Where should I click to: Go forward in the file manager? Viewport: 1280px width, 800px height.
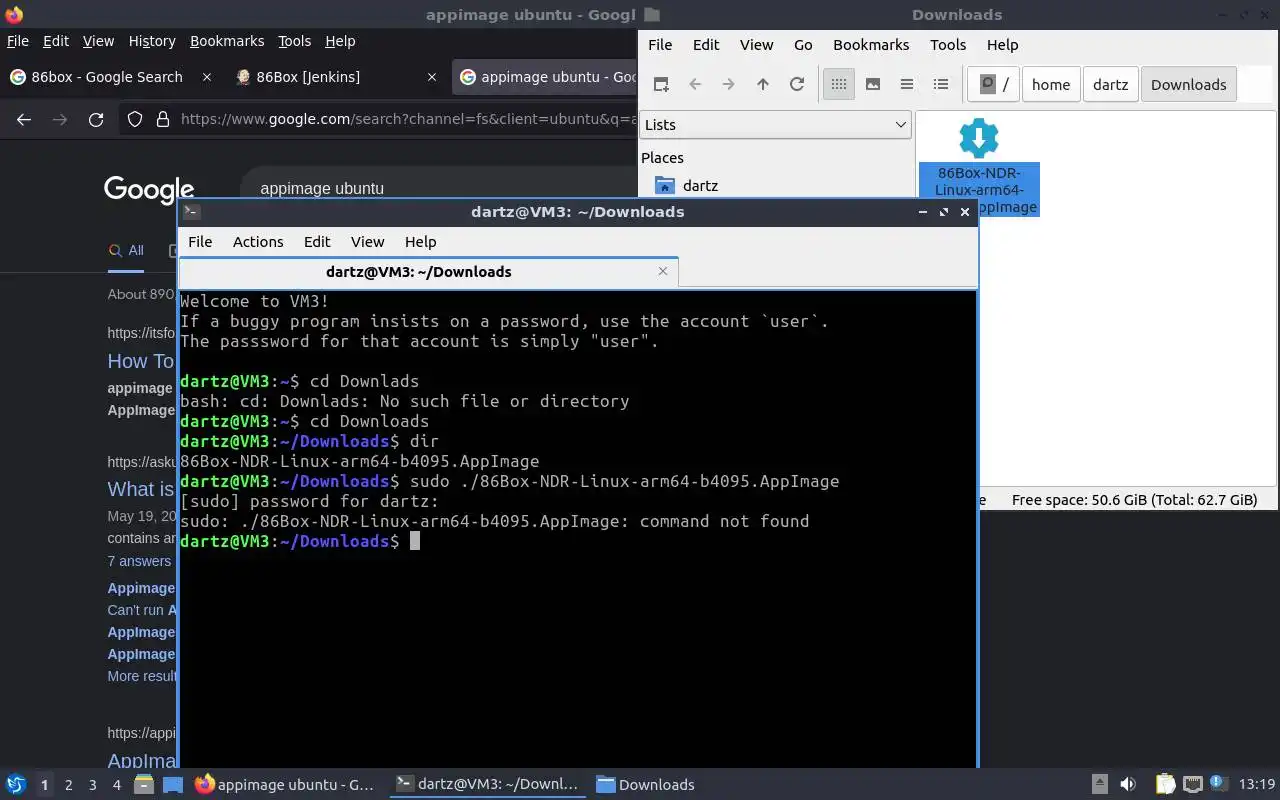pos(729,85)
